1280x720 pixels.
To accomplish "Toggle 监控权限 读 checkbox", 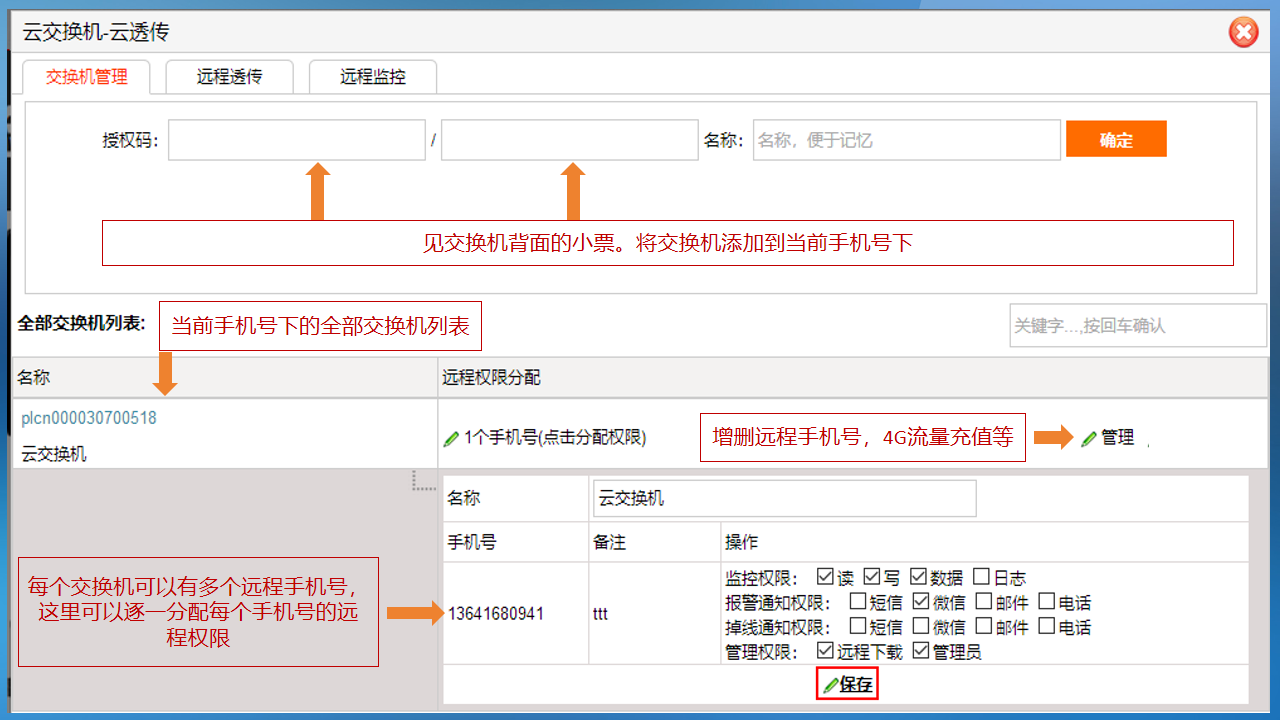I will tap(825, 577).
